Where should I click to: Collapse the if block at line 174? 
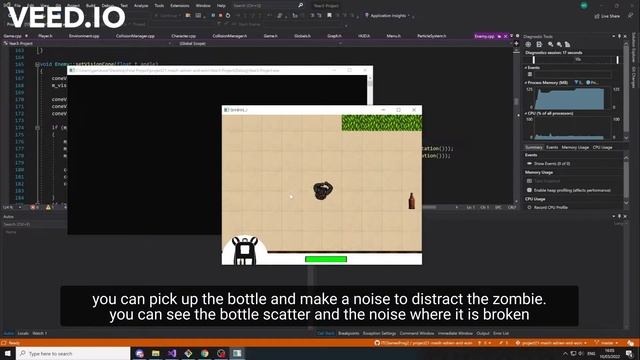37,128
